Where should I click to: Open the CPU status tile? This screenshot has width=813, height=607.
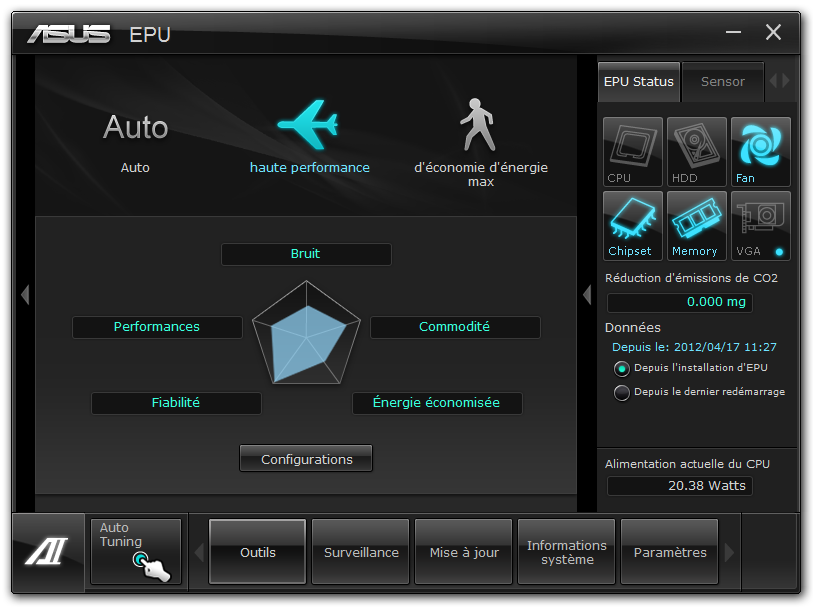click(633, 151)
